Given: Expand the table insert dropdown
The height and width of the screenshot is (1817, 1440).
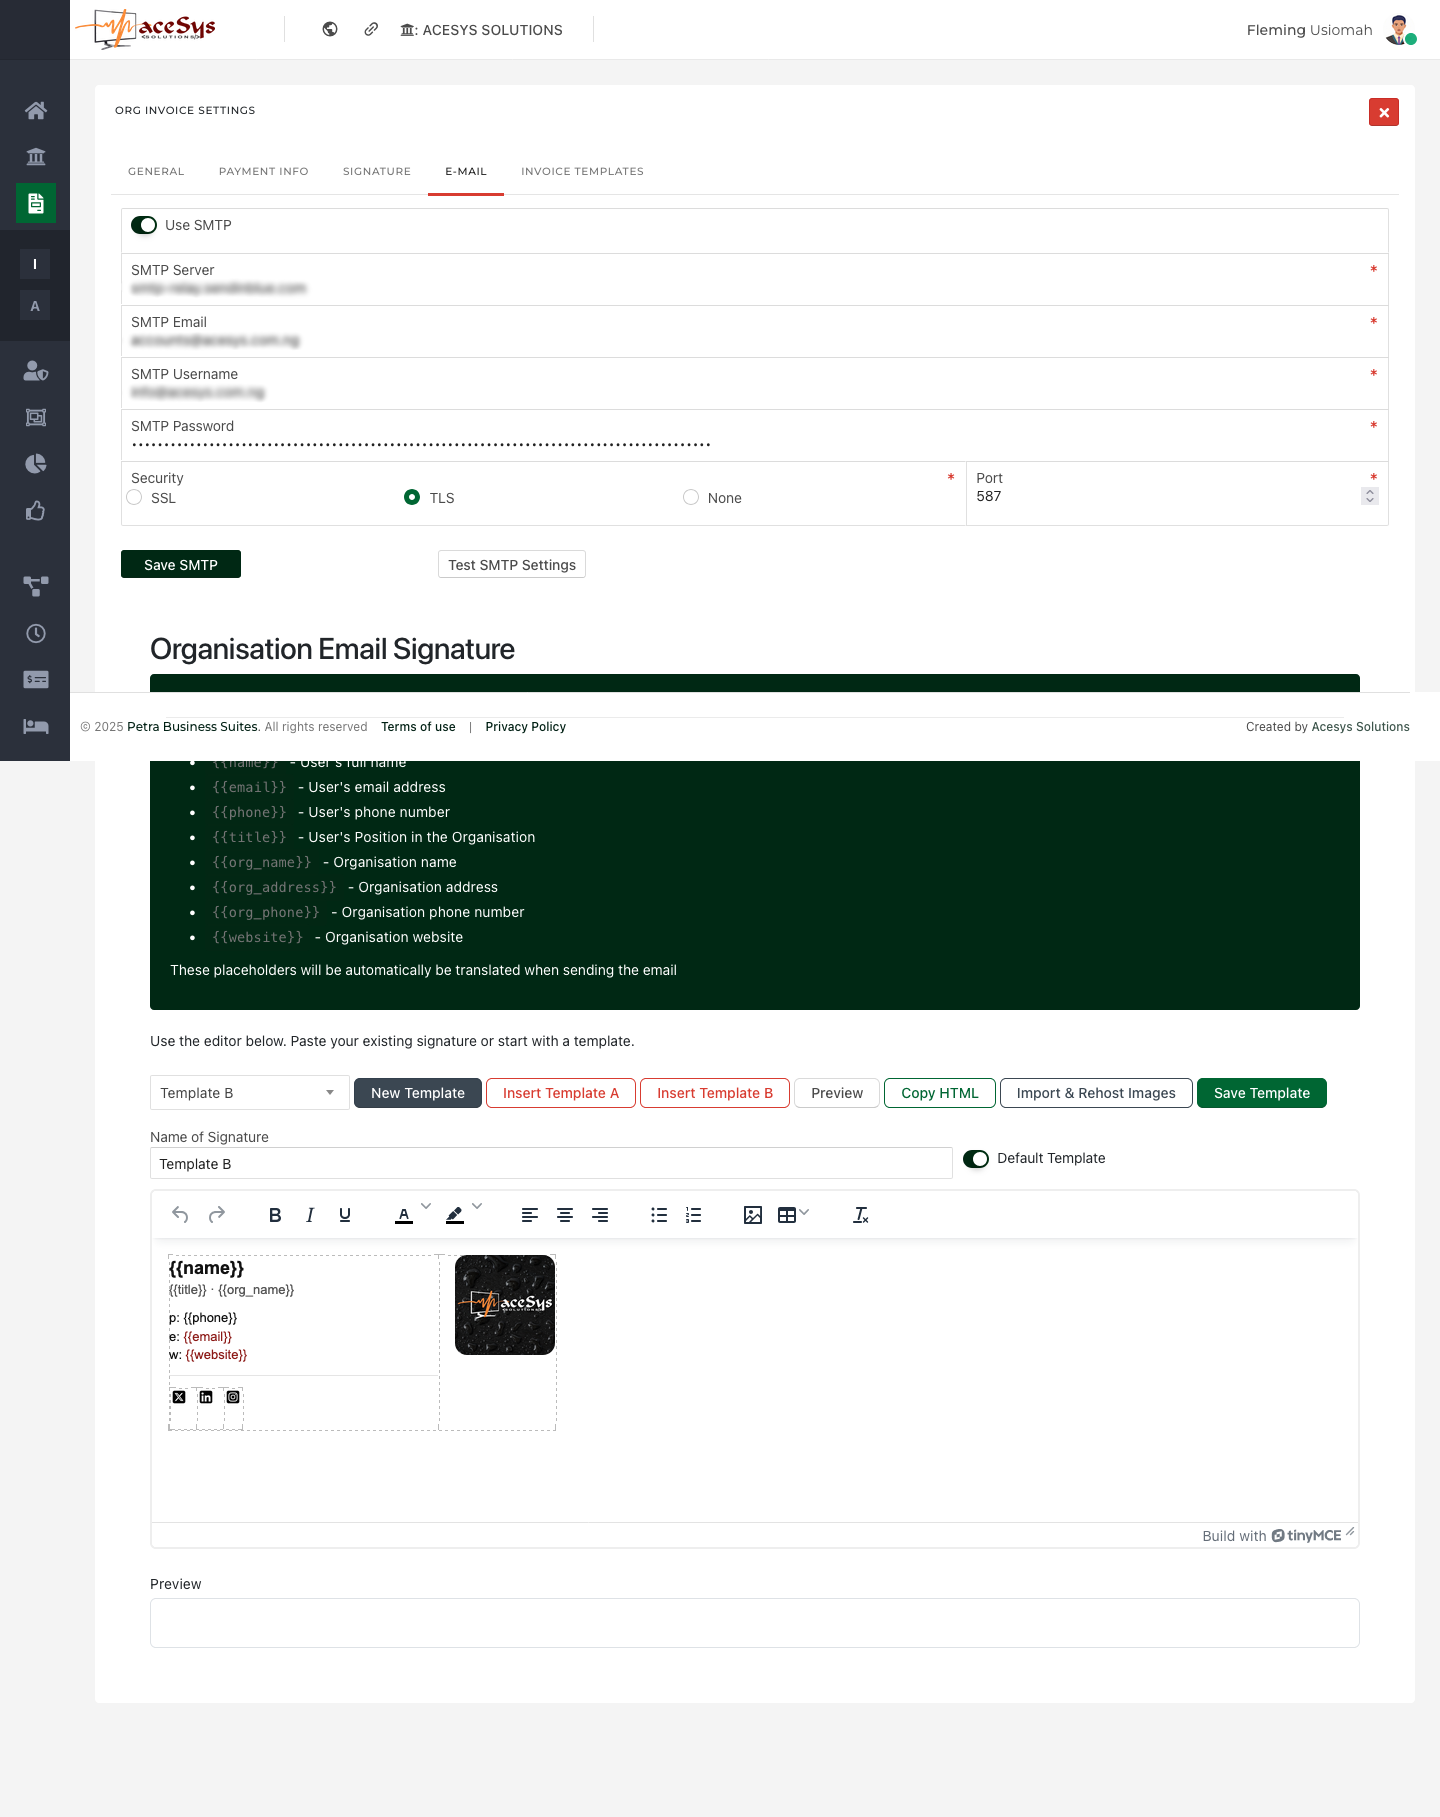Looking at the screenshot, I should pos(804,1213).
